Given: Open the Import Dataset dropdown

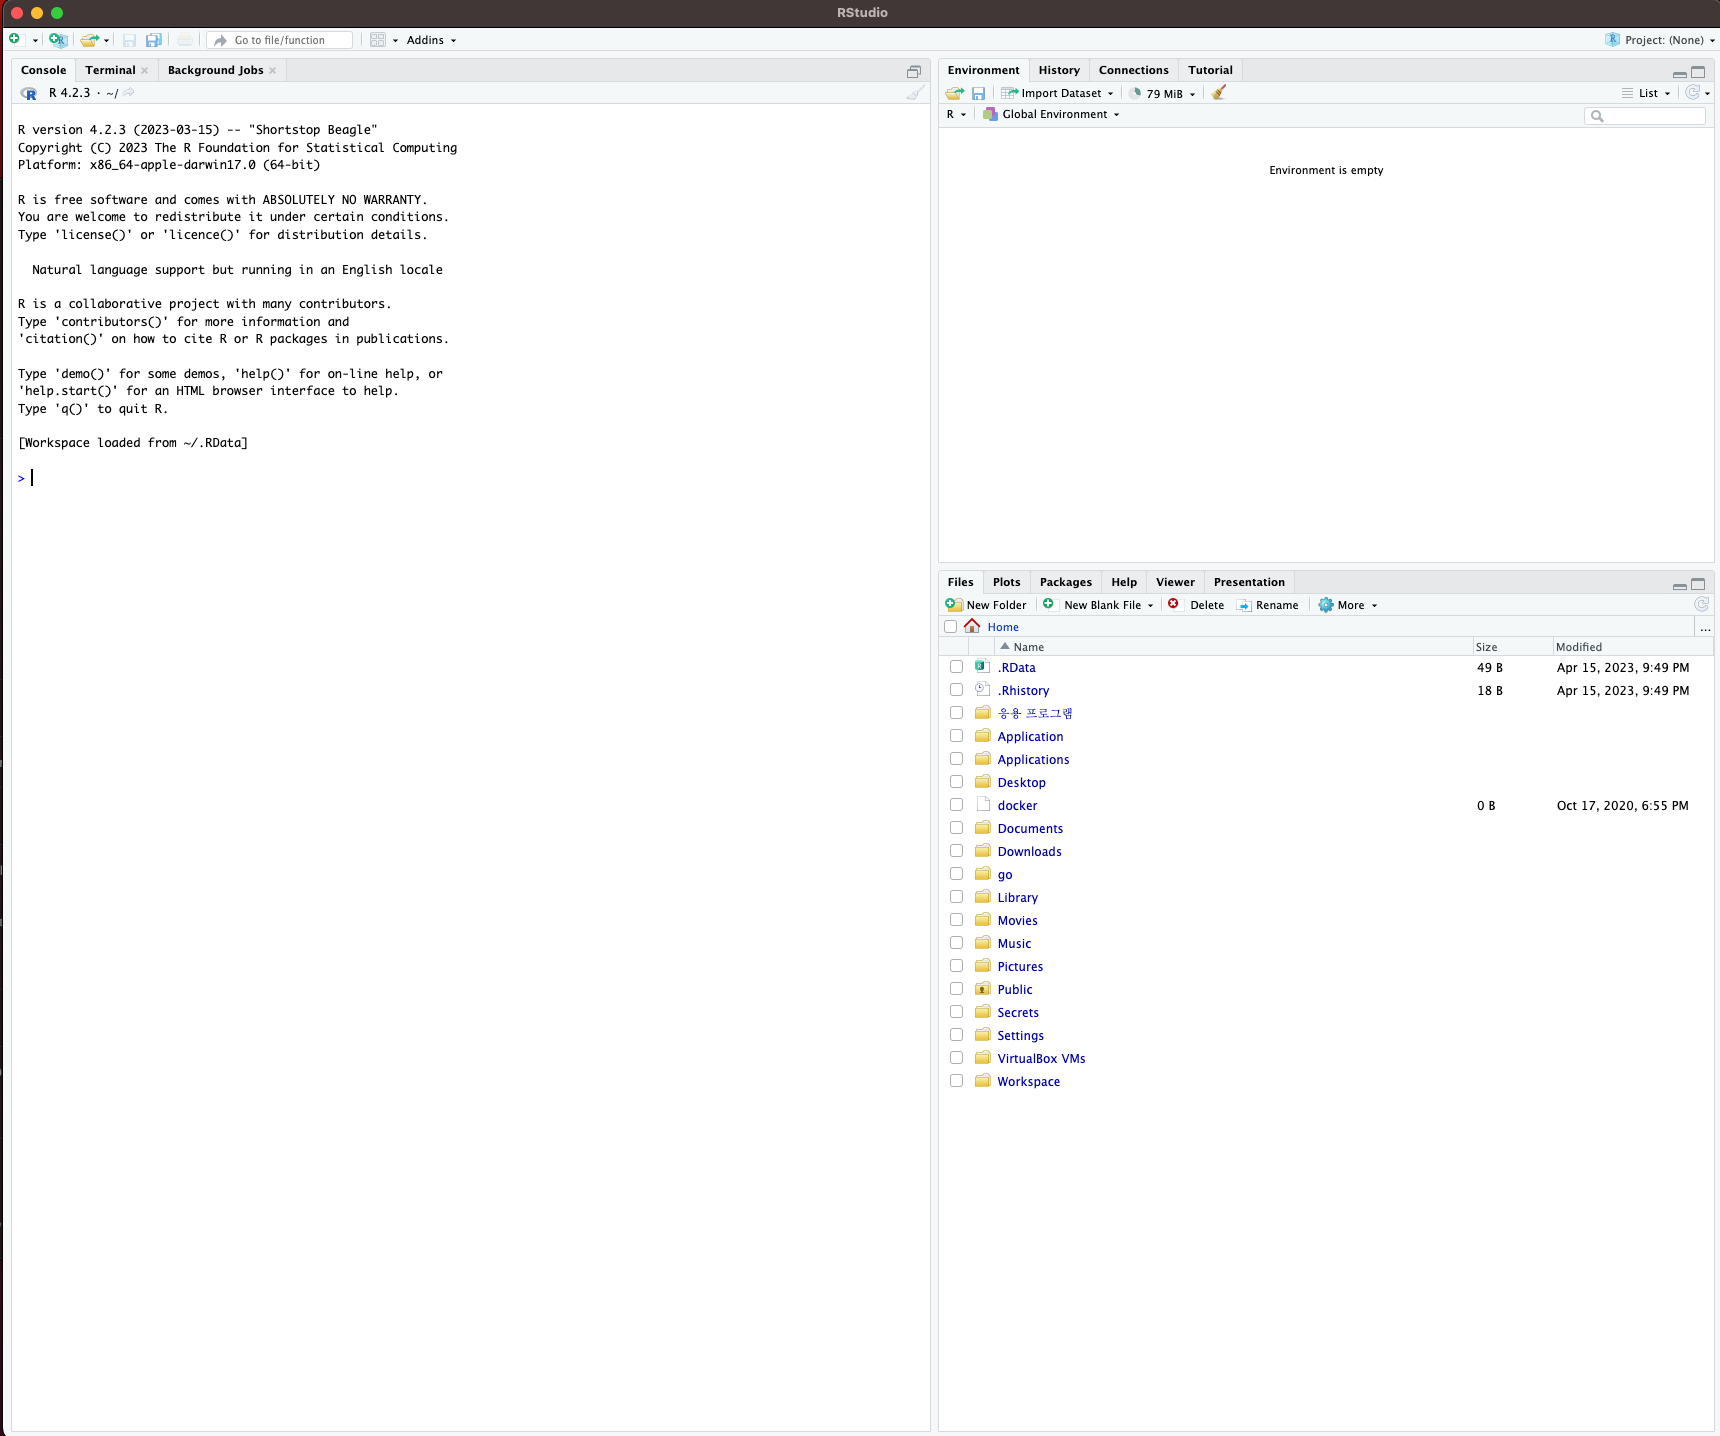Looking at the screenshot, I should [1058, 93].
